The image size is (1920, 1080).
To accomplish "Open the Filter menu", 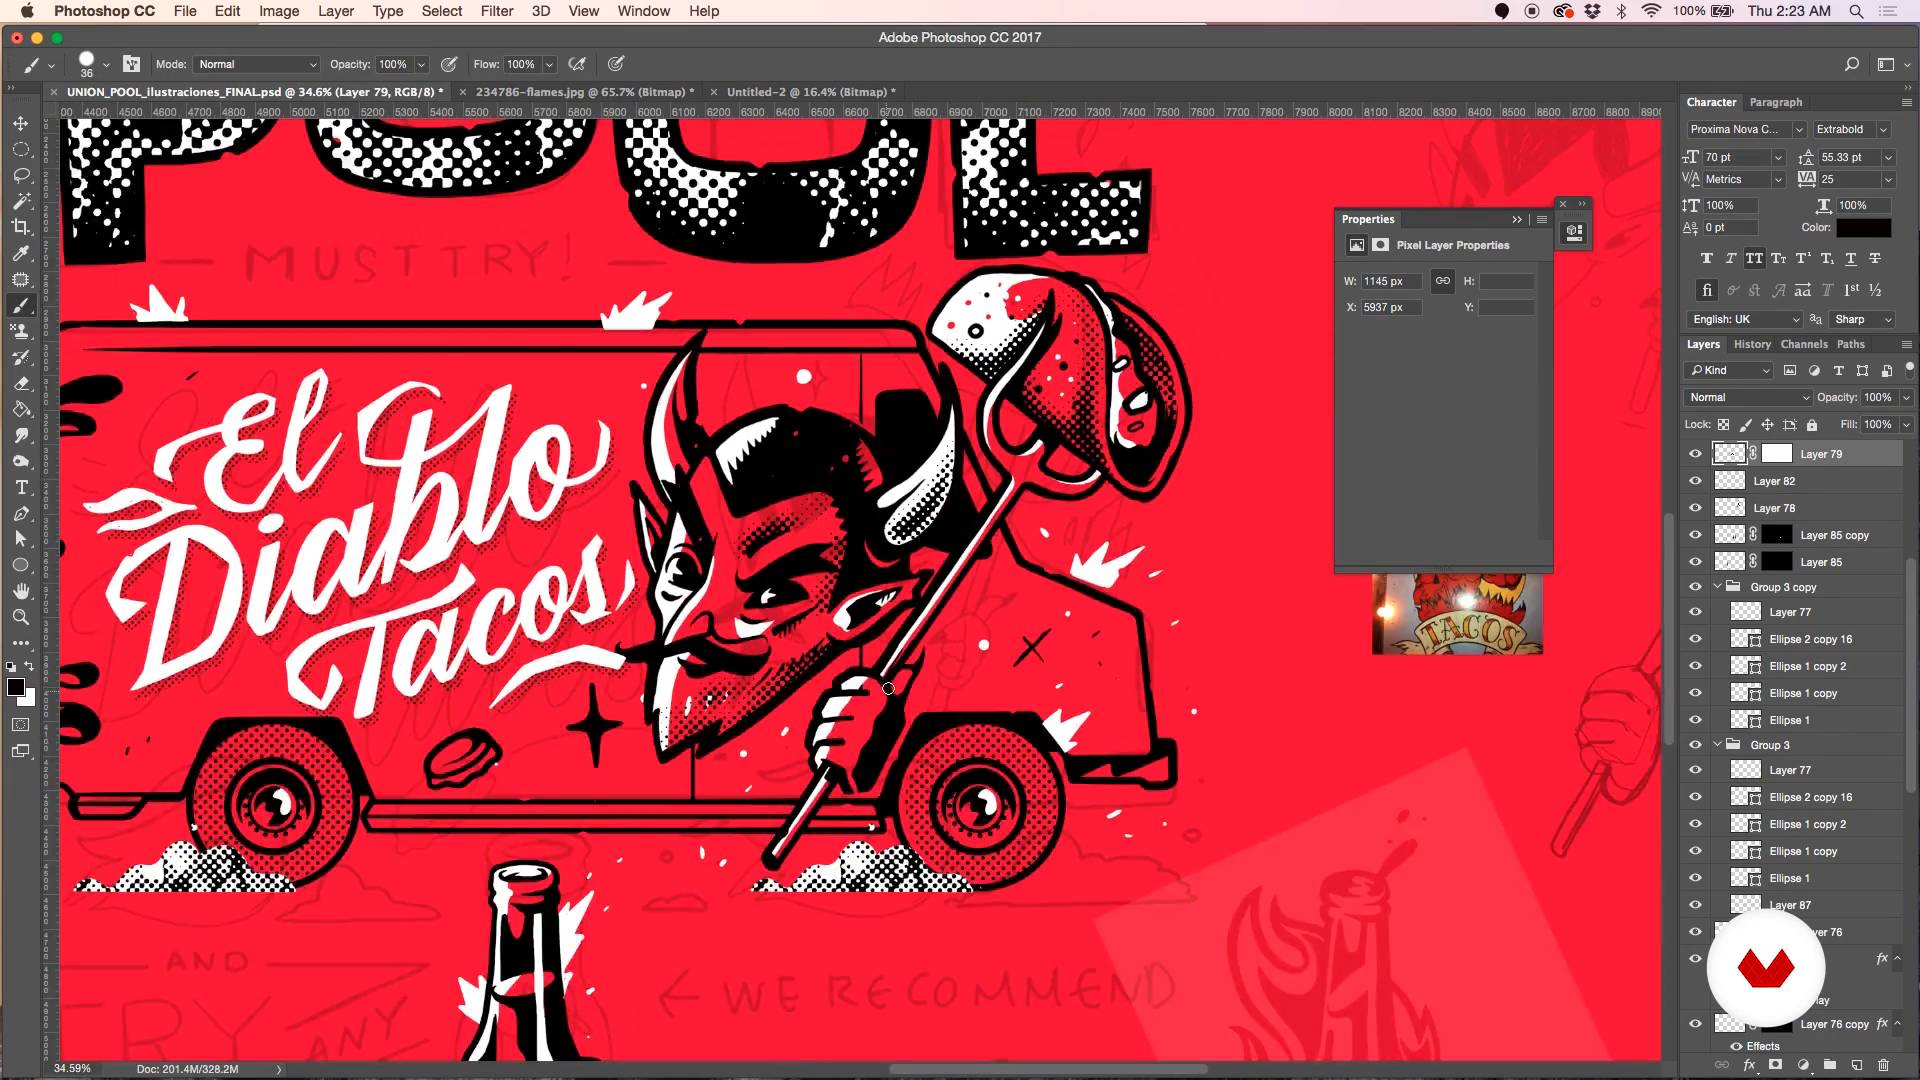I will (496, 11).
